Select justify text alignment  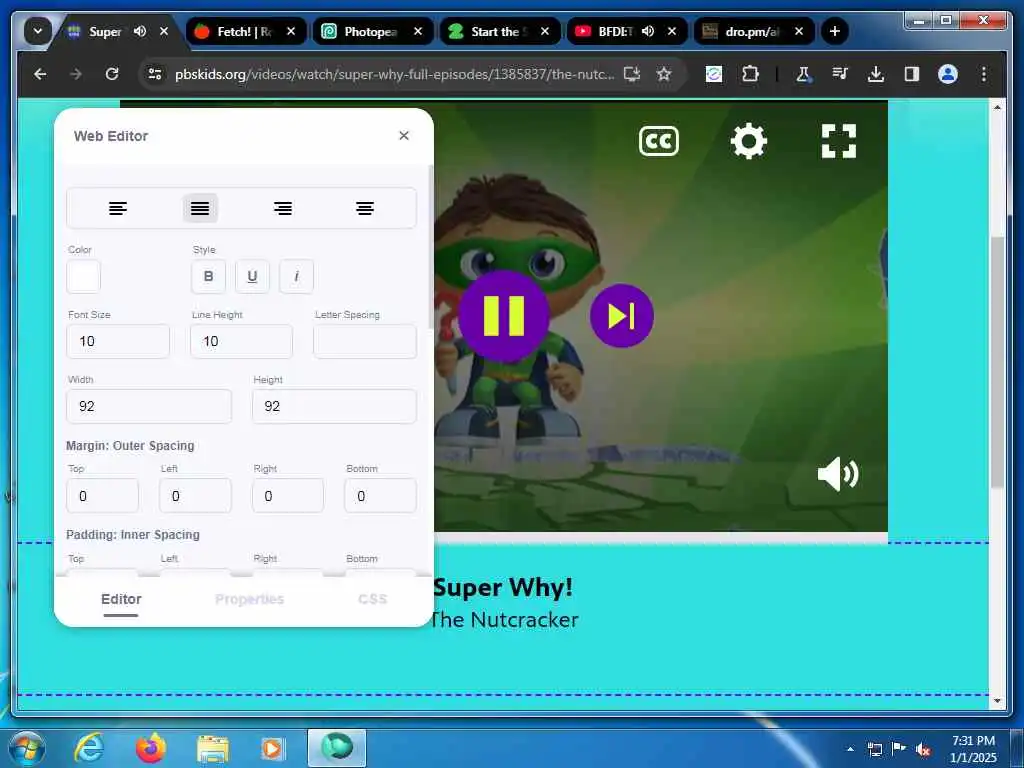click(200, 208)
